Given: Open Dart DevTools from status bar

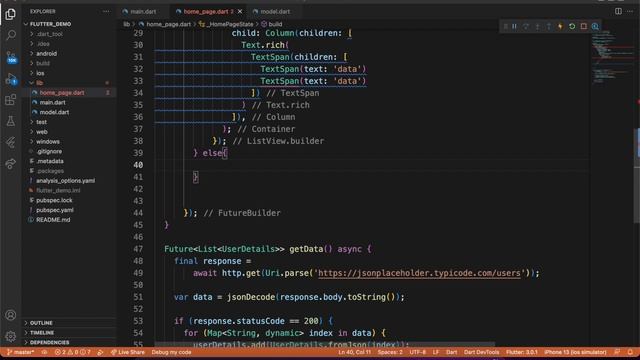Looking at the screenshot, I should coord(481,352).
